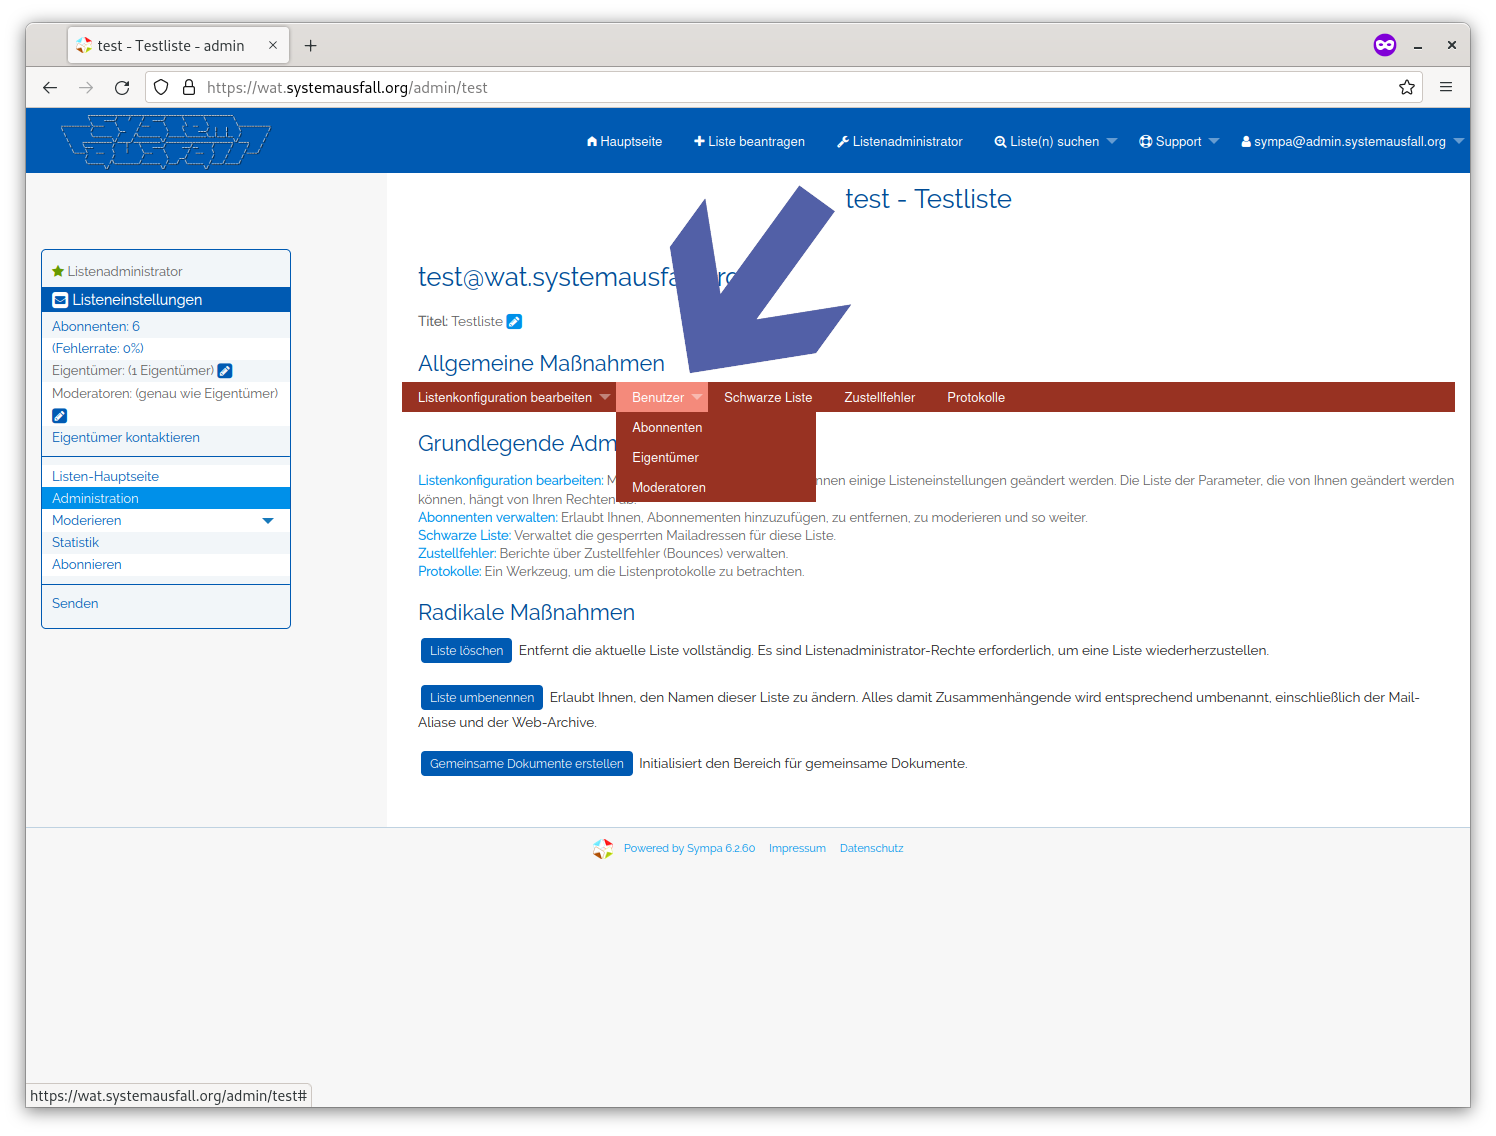
Task: Click the browser URL address field
Action: coord(795,87)
